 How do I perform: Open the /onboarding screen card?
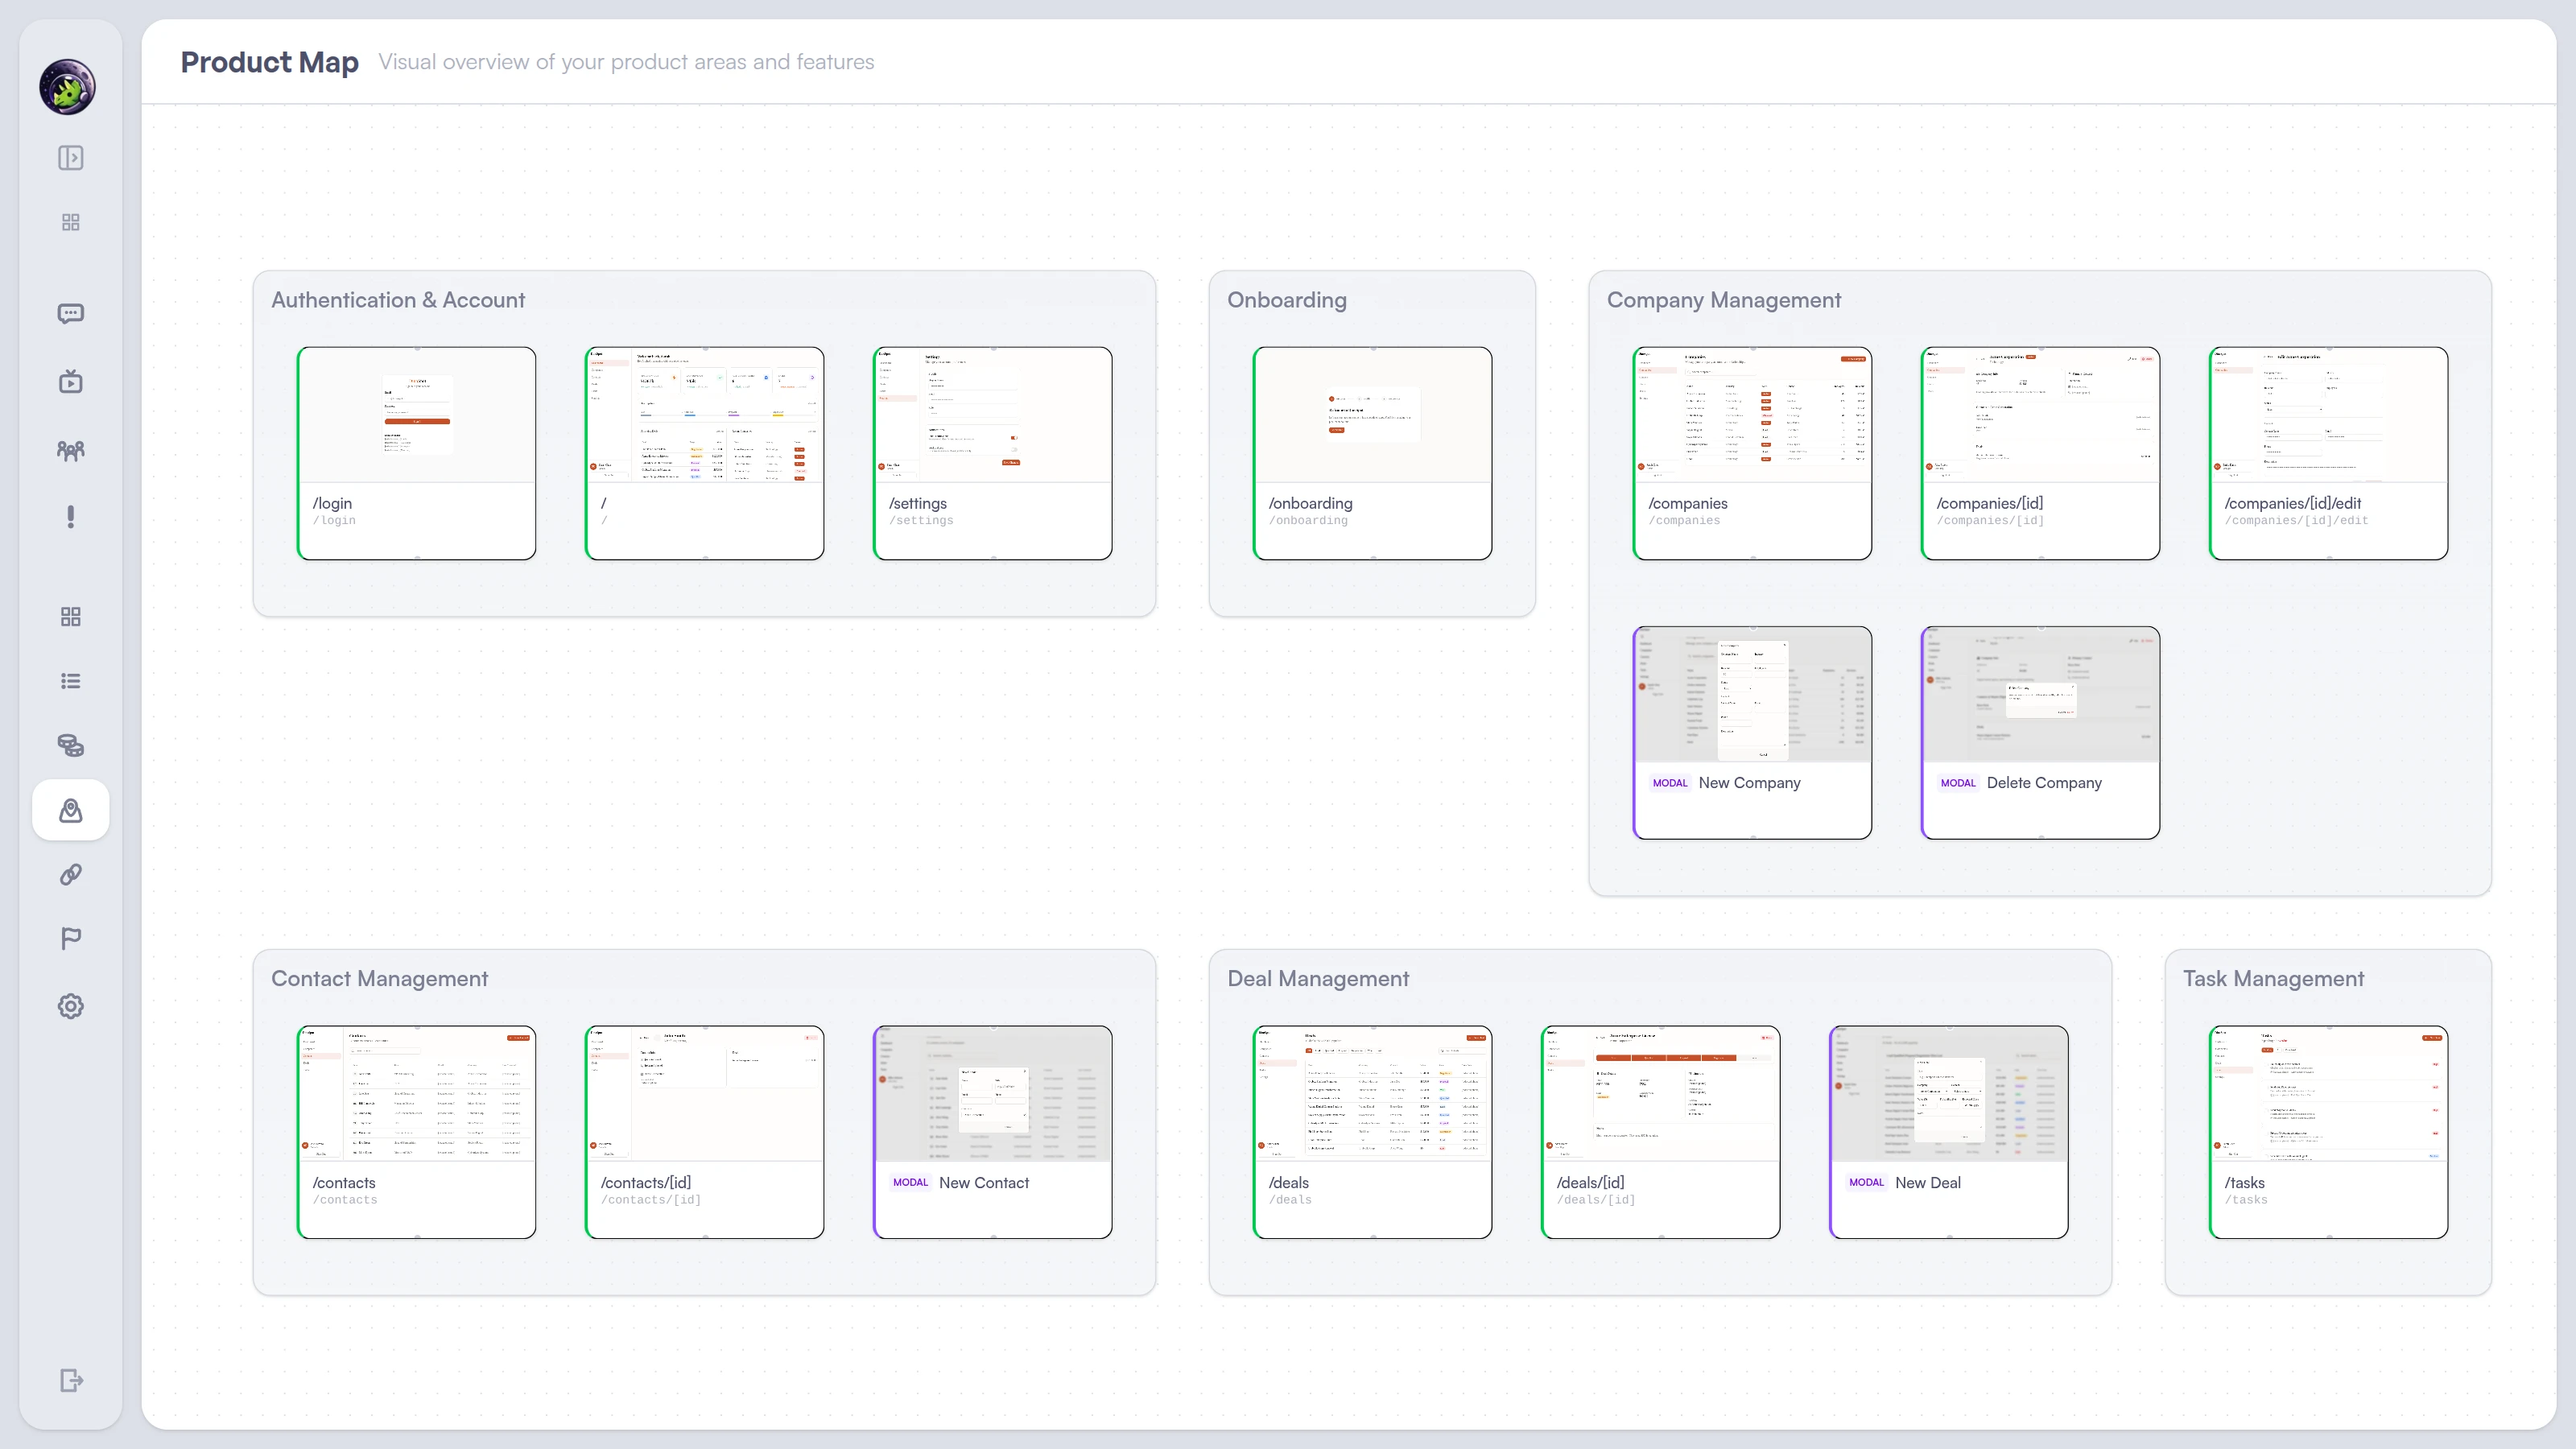(x=1372, y=453)
